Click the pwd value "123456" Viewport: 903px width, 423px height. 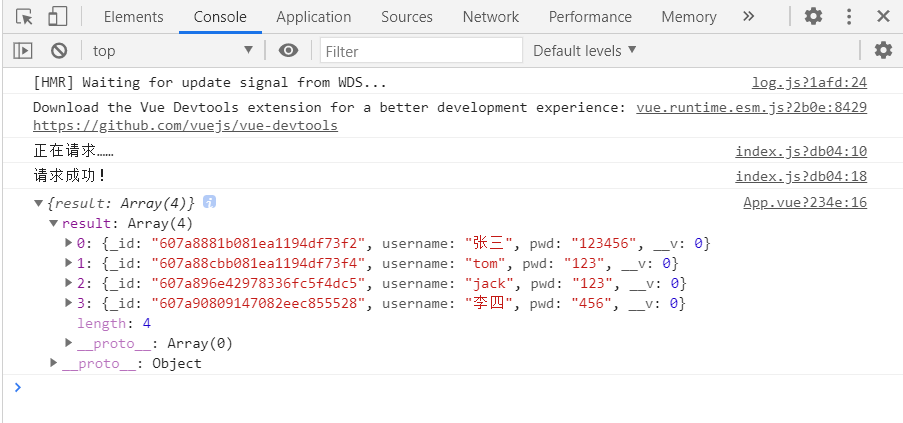(x=604, y=244)
